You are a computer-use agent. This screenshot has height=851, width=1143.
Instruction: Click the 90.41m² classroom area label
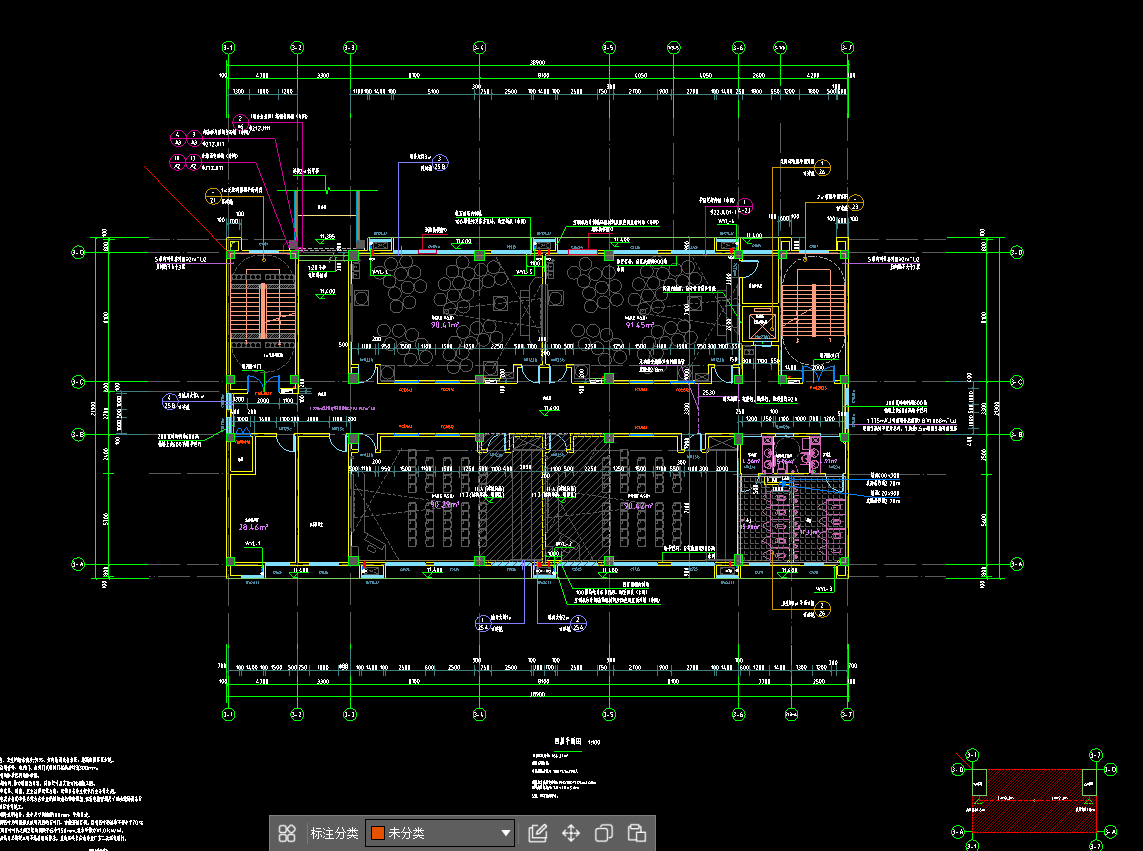(445, 324)
